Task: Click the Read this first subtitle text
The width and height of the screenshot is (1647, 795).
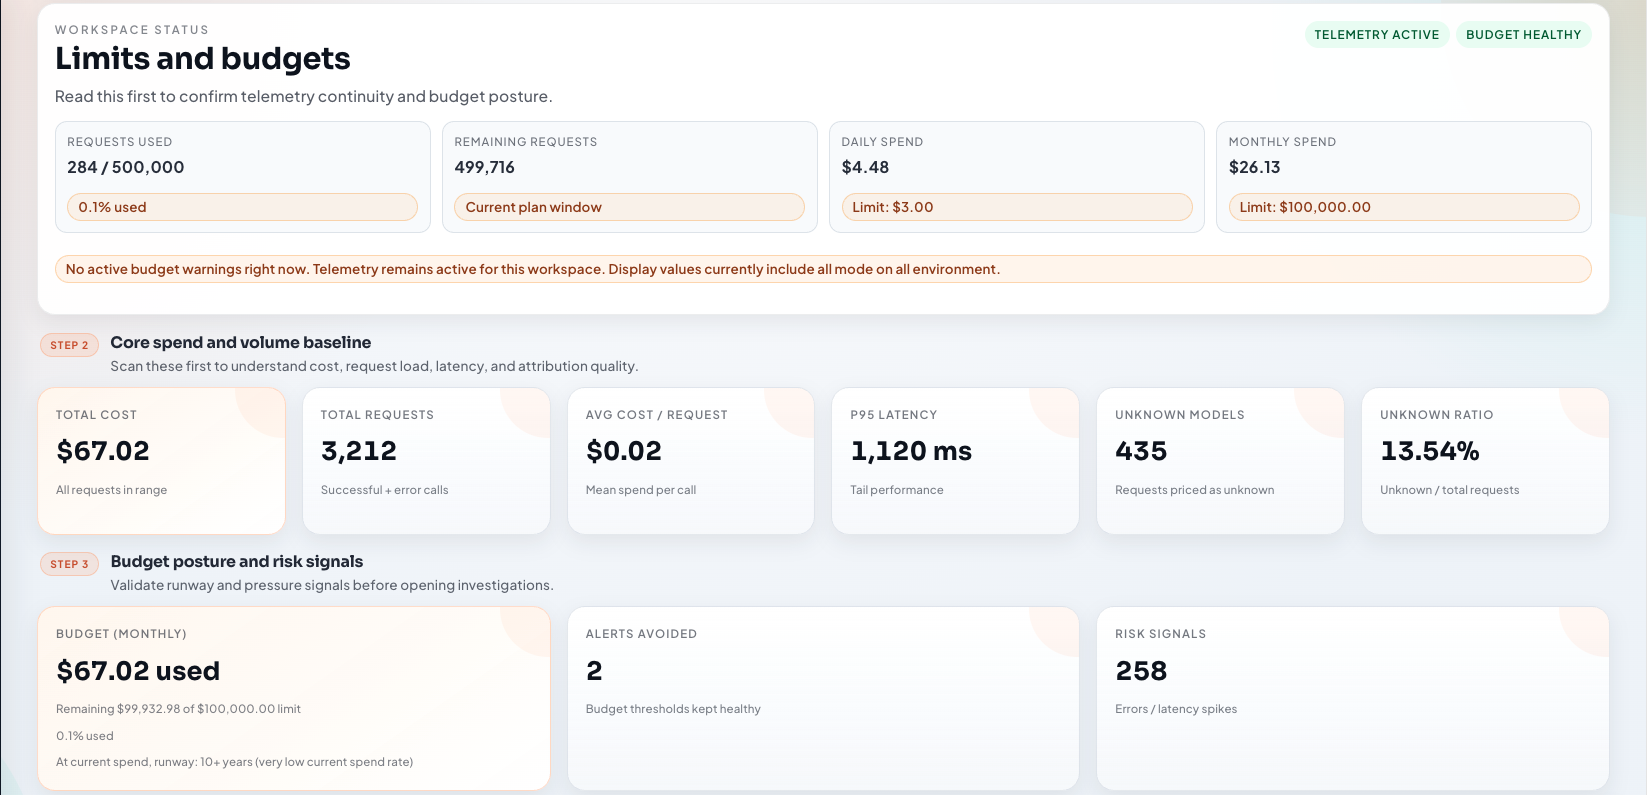Action: [304, 97]
